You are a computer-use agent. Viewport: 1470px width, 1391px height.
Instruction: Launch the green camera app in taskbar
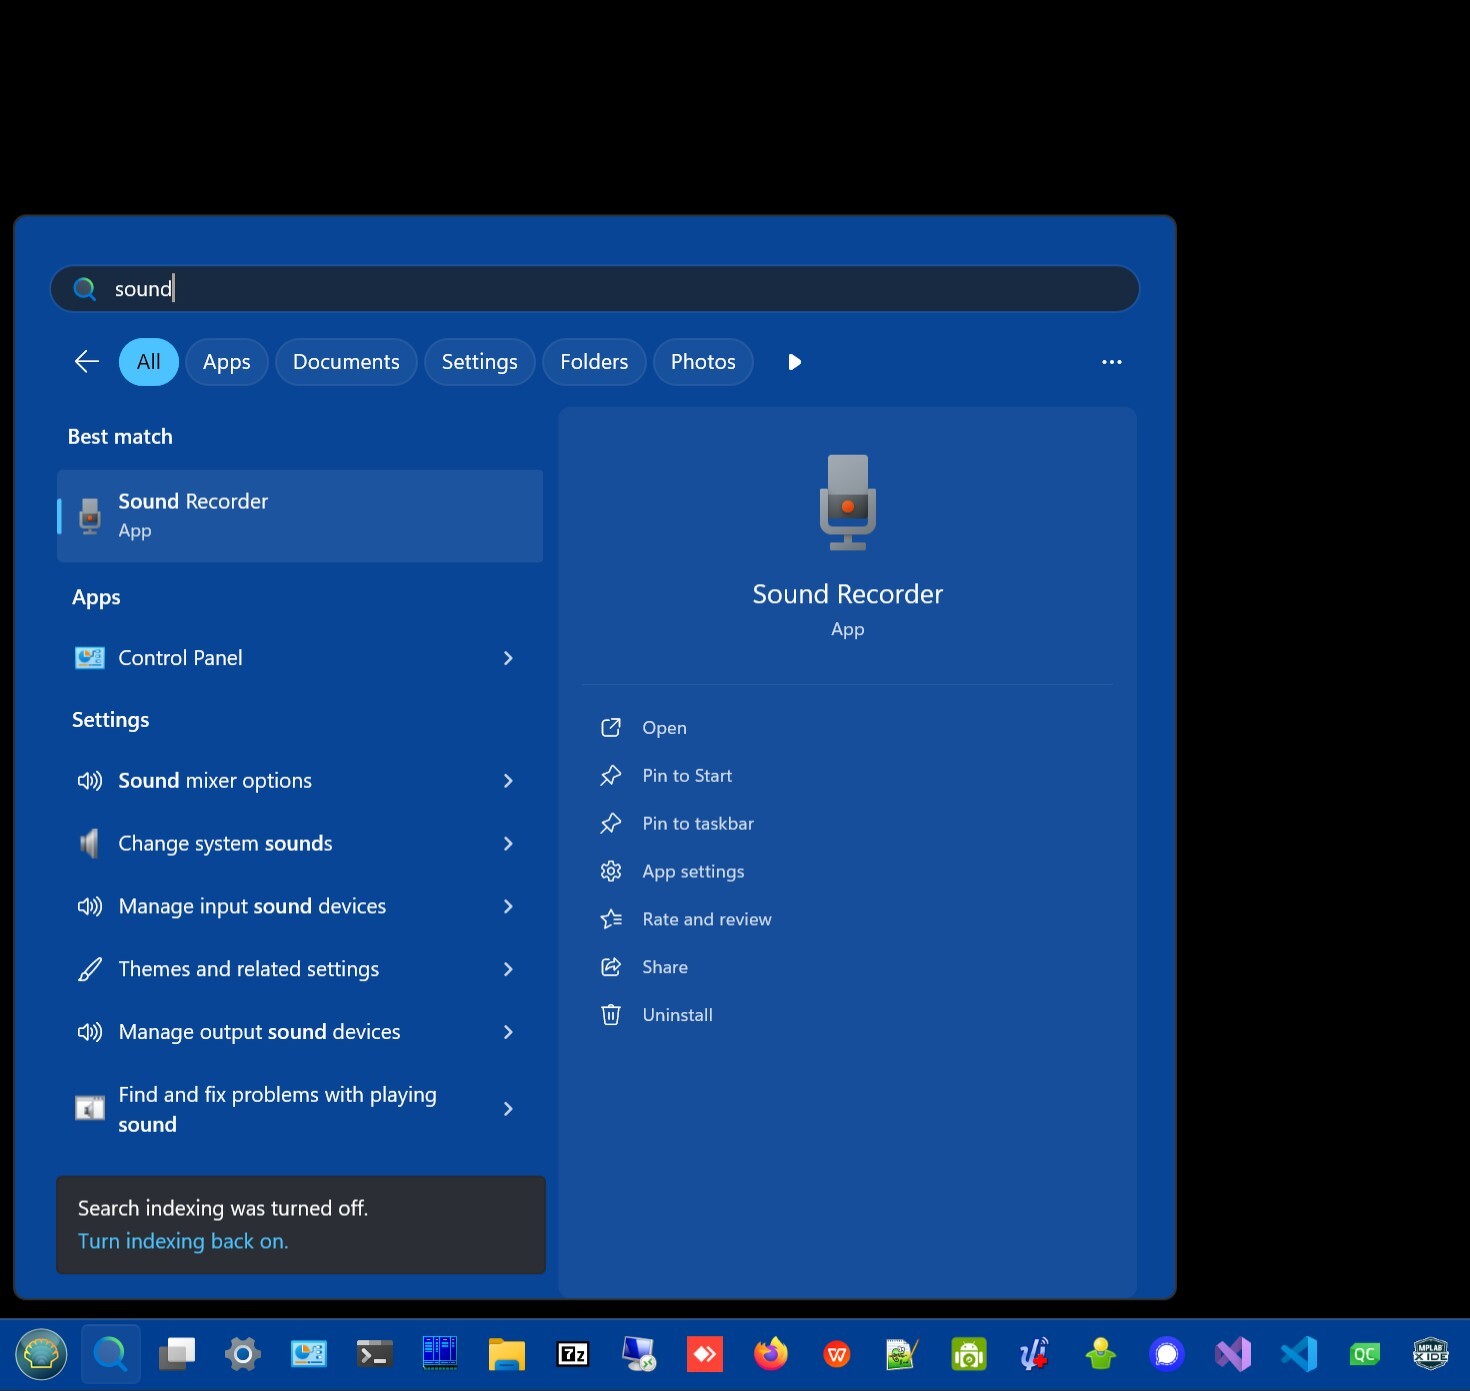[969, 1355]
